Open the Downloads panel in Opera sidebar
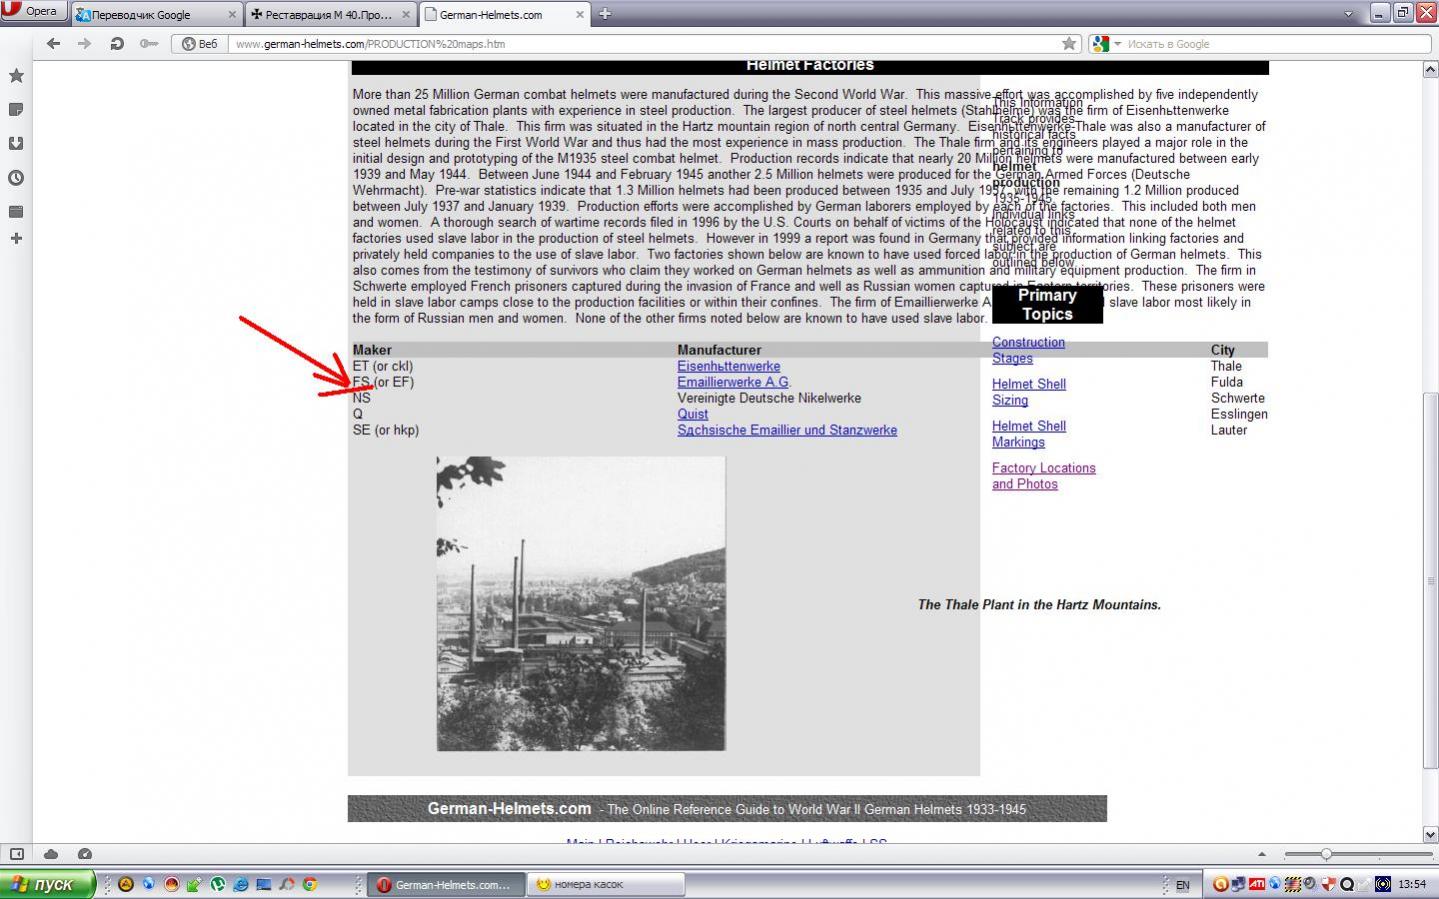Image resolution: width=1439 pixels, height=899 pixels. (x=16, y=144)
